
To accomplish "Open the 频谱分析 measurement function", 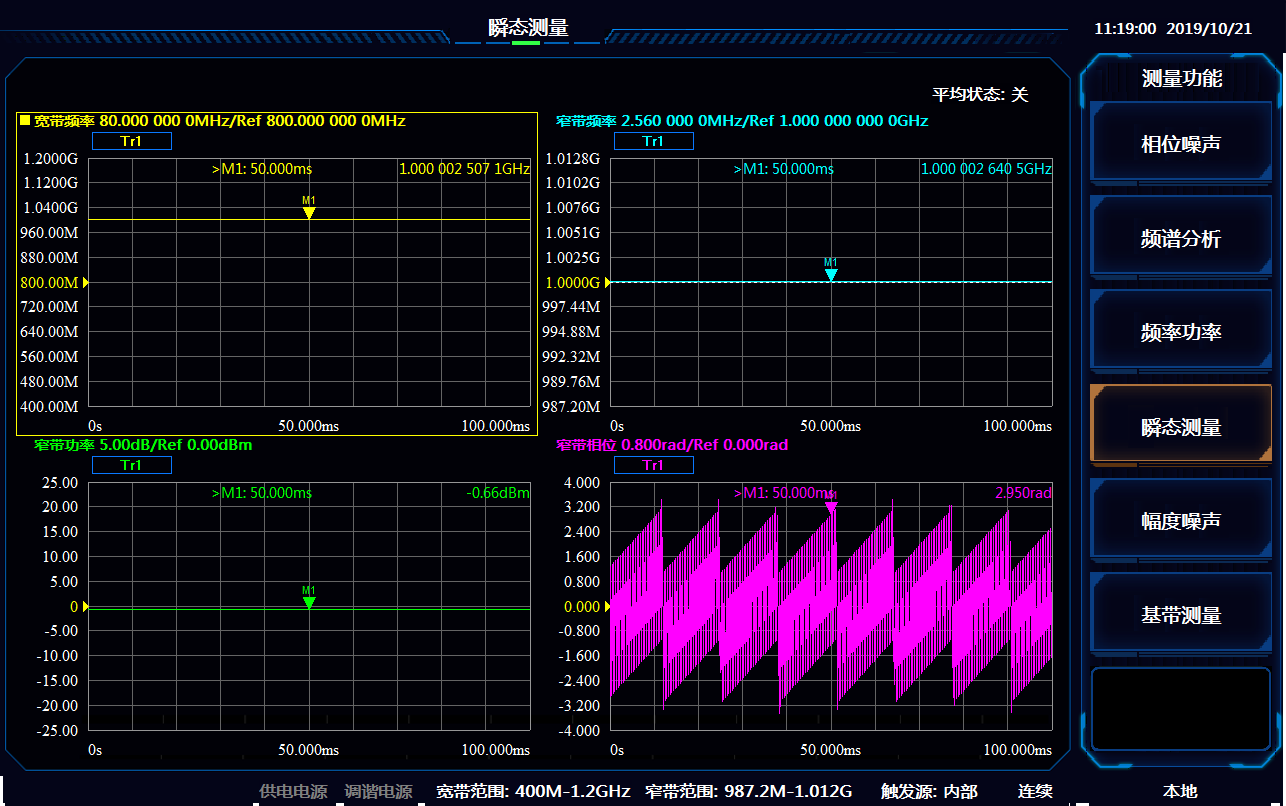I will [1180, 239].
